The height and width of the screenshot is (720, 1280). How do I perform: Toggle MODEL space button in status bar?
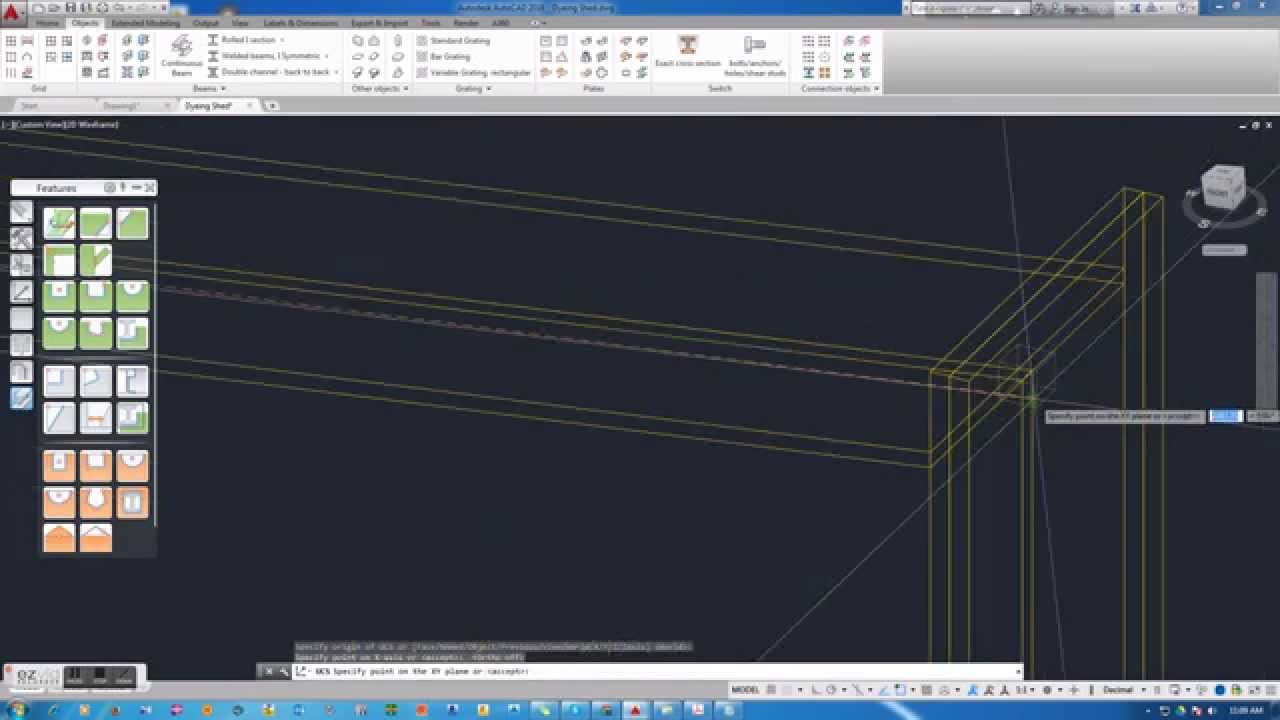746,690
